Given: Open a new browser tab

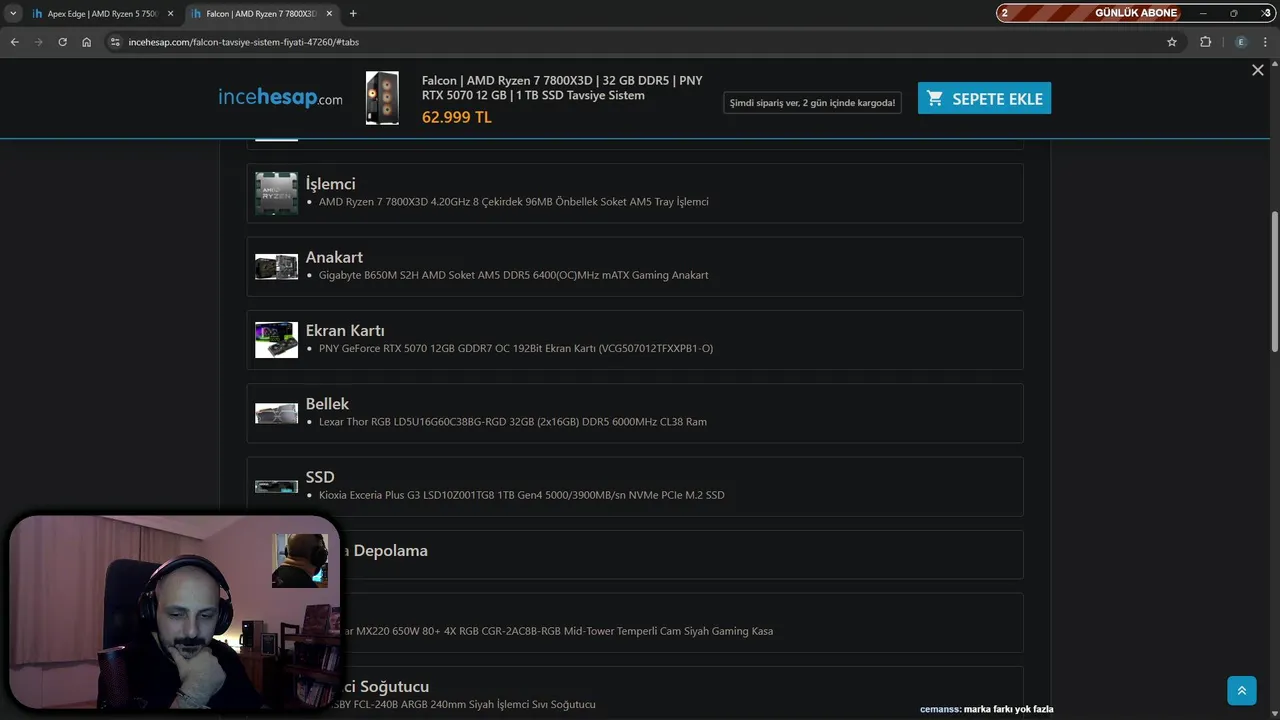Looking at the screenshot, I should point(353,14).
